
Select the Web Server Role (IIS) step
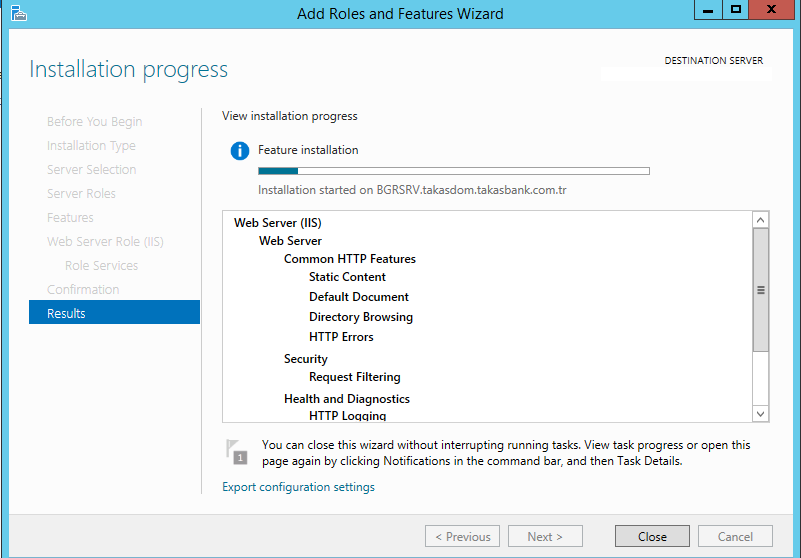[105, 241]
